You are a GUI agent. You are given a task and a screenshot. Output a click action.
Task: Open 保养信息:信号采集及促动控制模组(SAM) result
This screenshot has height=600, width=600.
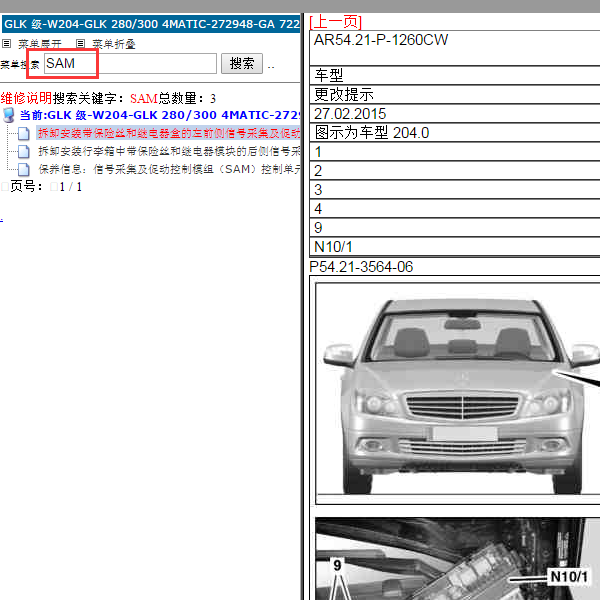[169, 169]
